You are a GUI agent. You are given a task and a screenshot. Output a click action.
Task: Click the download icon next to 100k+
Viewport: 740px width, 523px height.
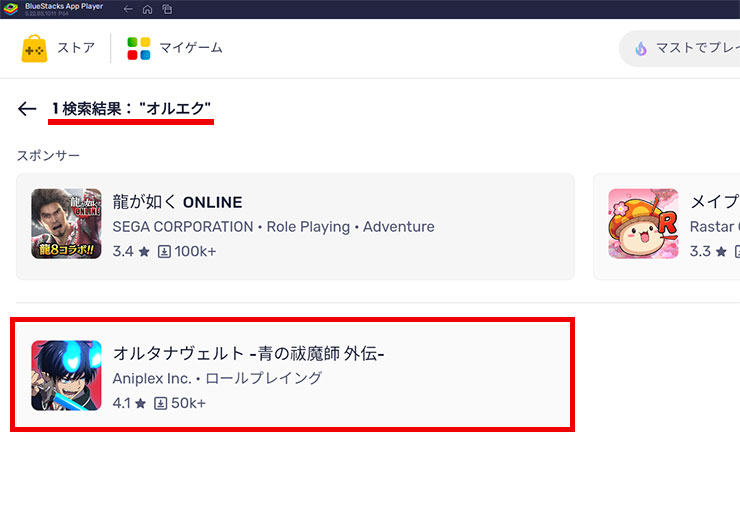(x=164, y=252)
